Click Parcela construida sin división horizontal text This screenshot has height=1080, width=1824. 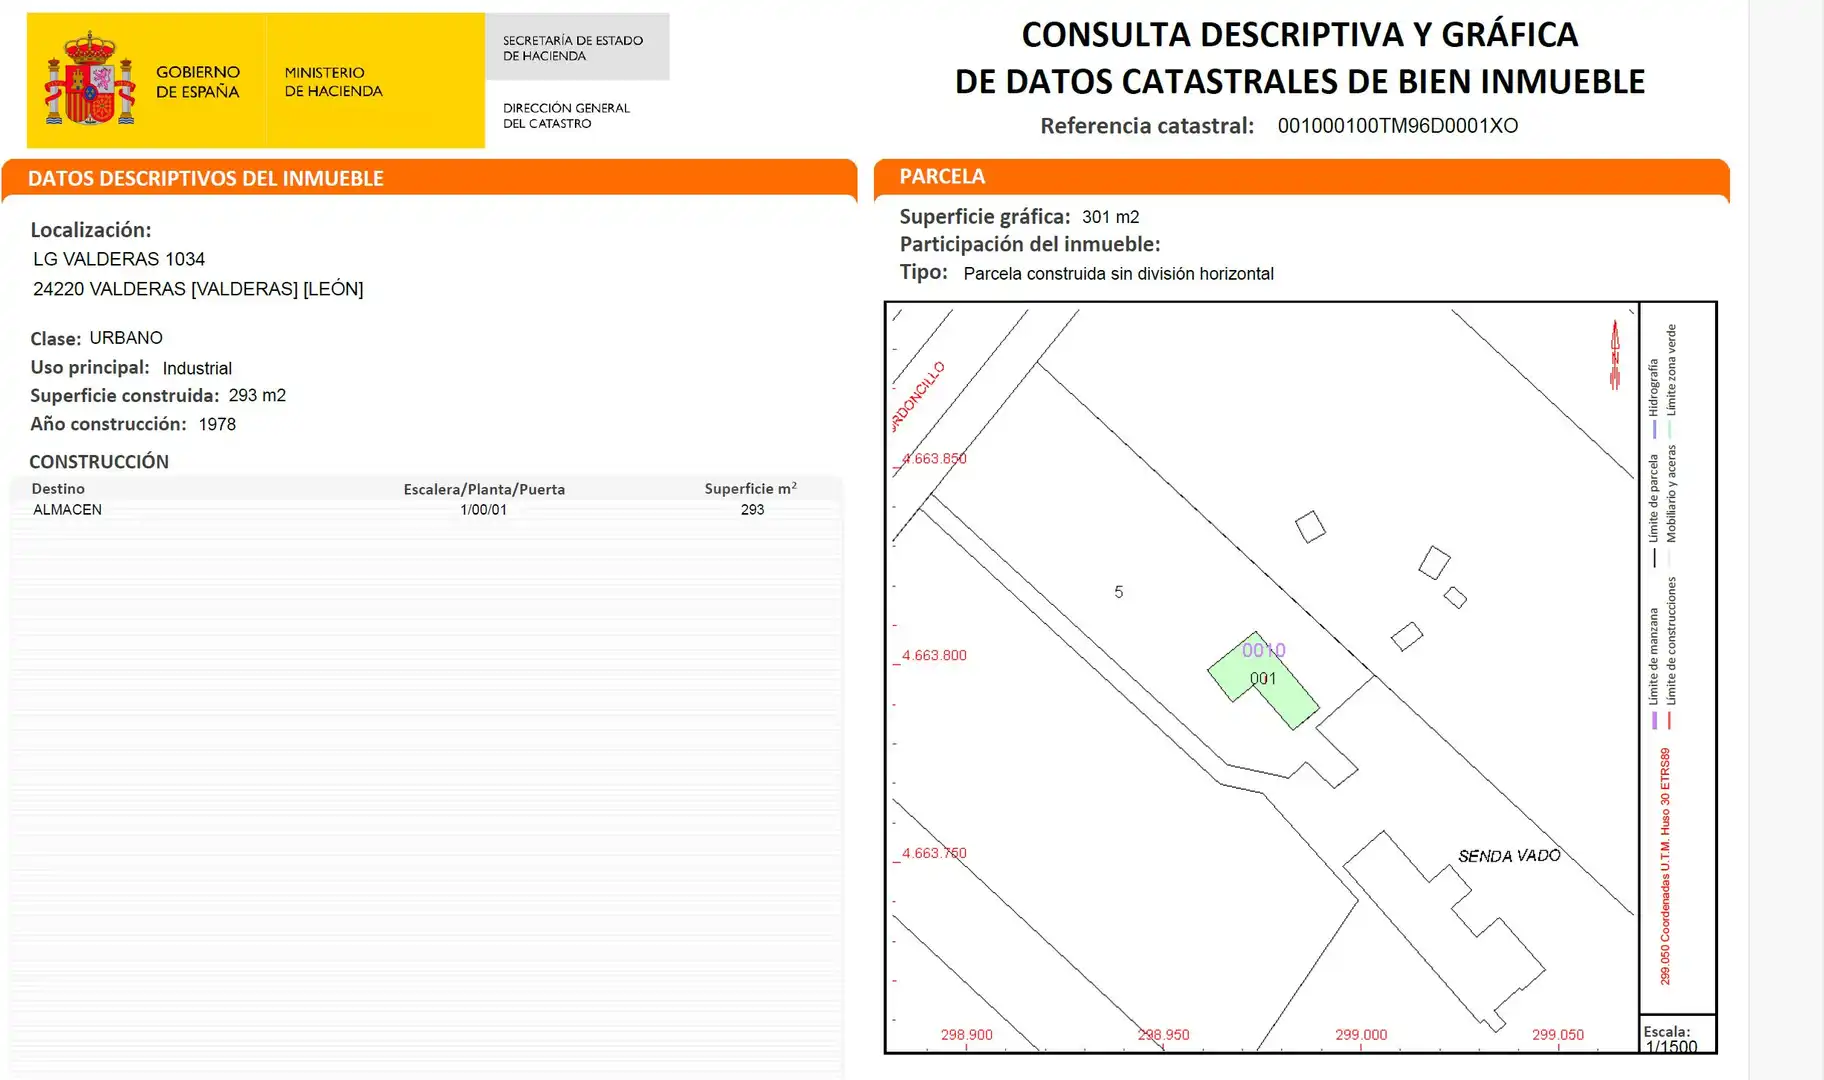pos(1118,274)
